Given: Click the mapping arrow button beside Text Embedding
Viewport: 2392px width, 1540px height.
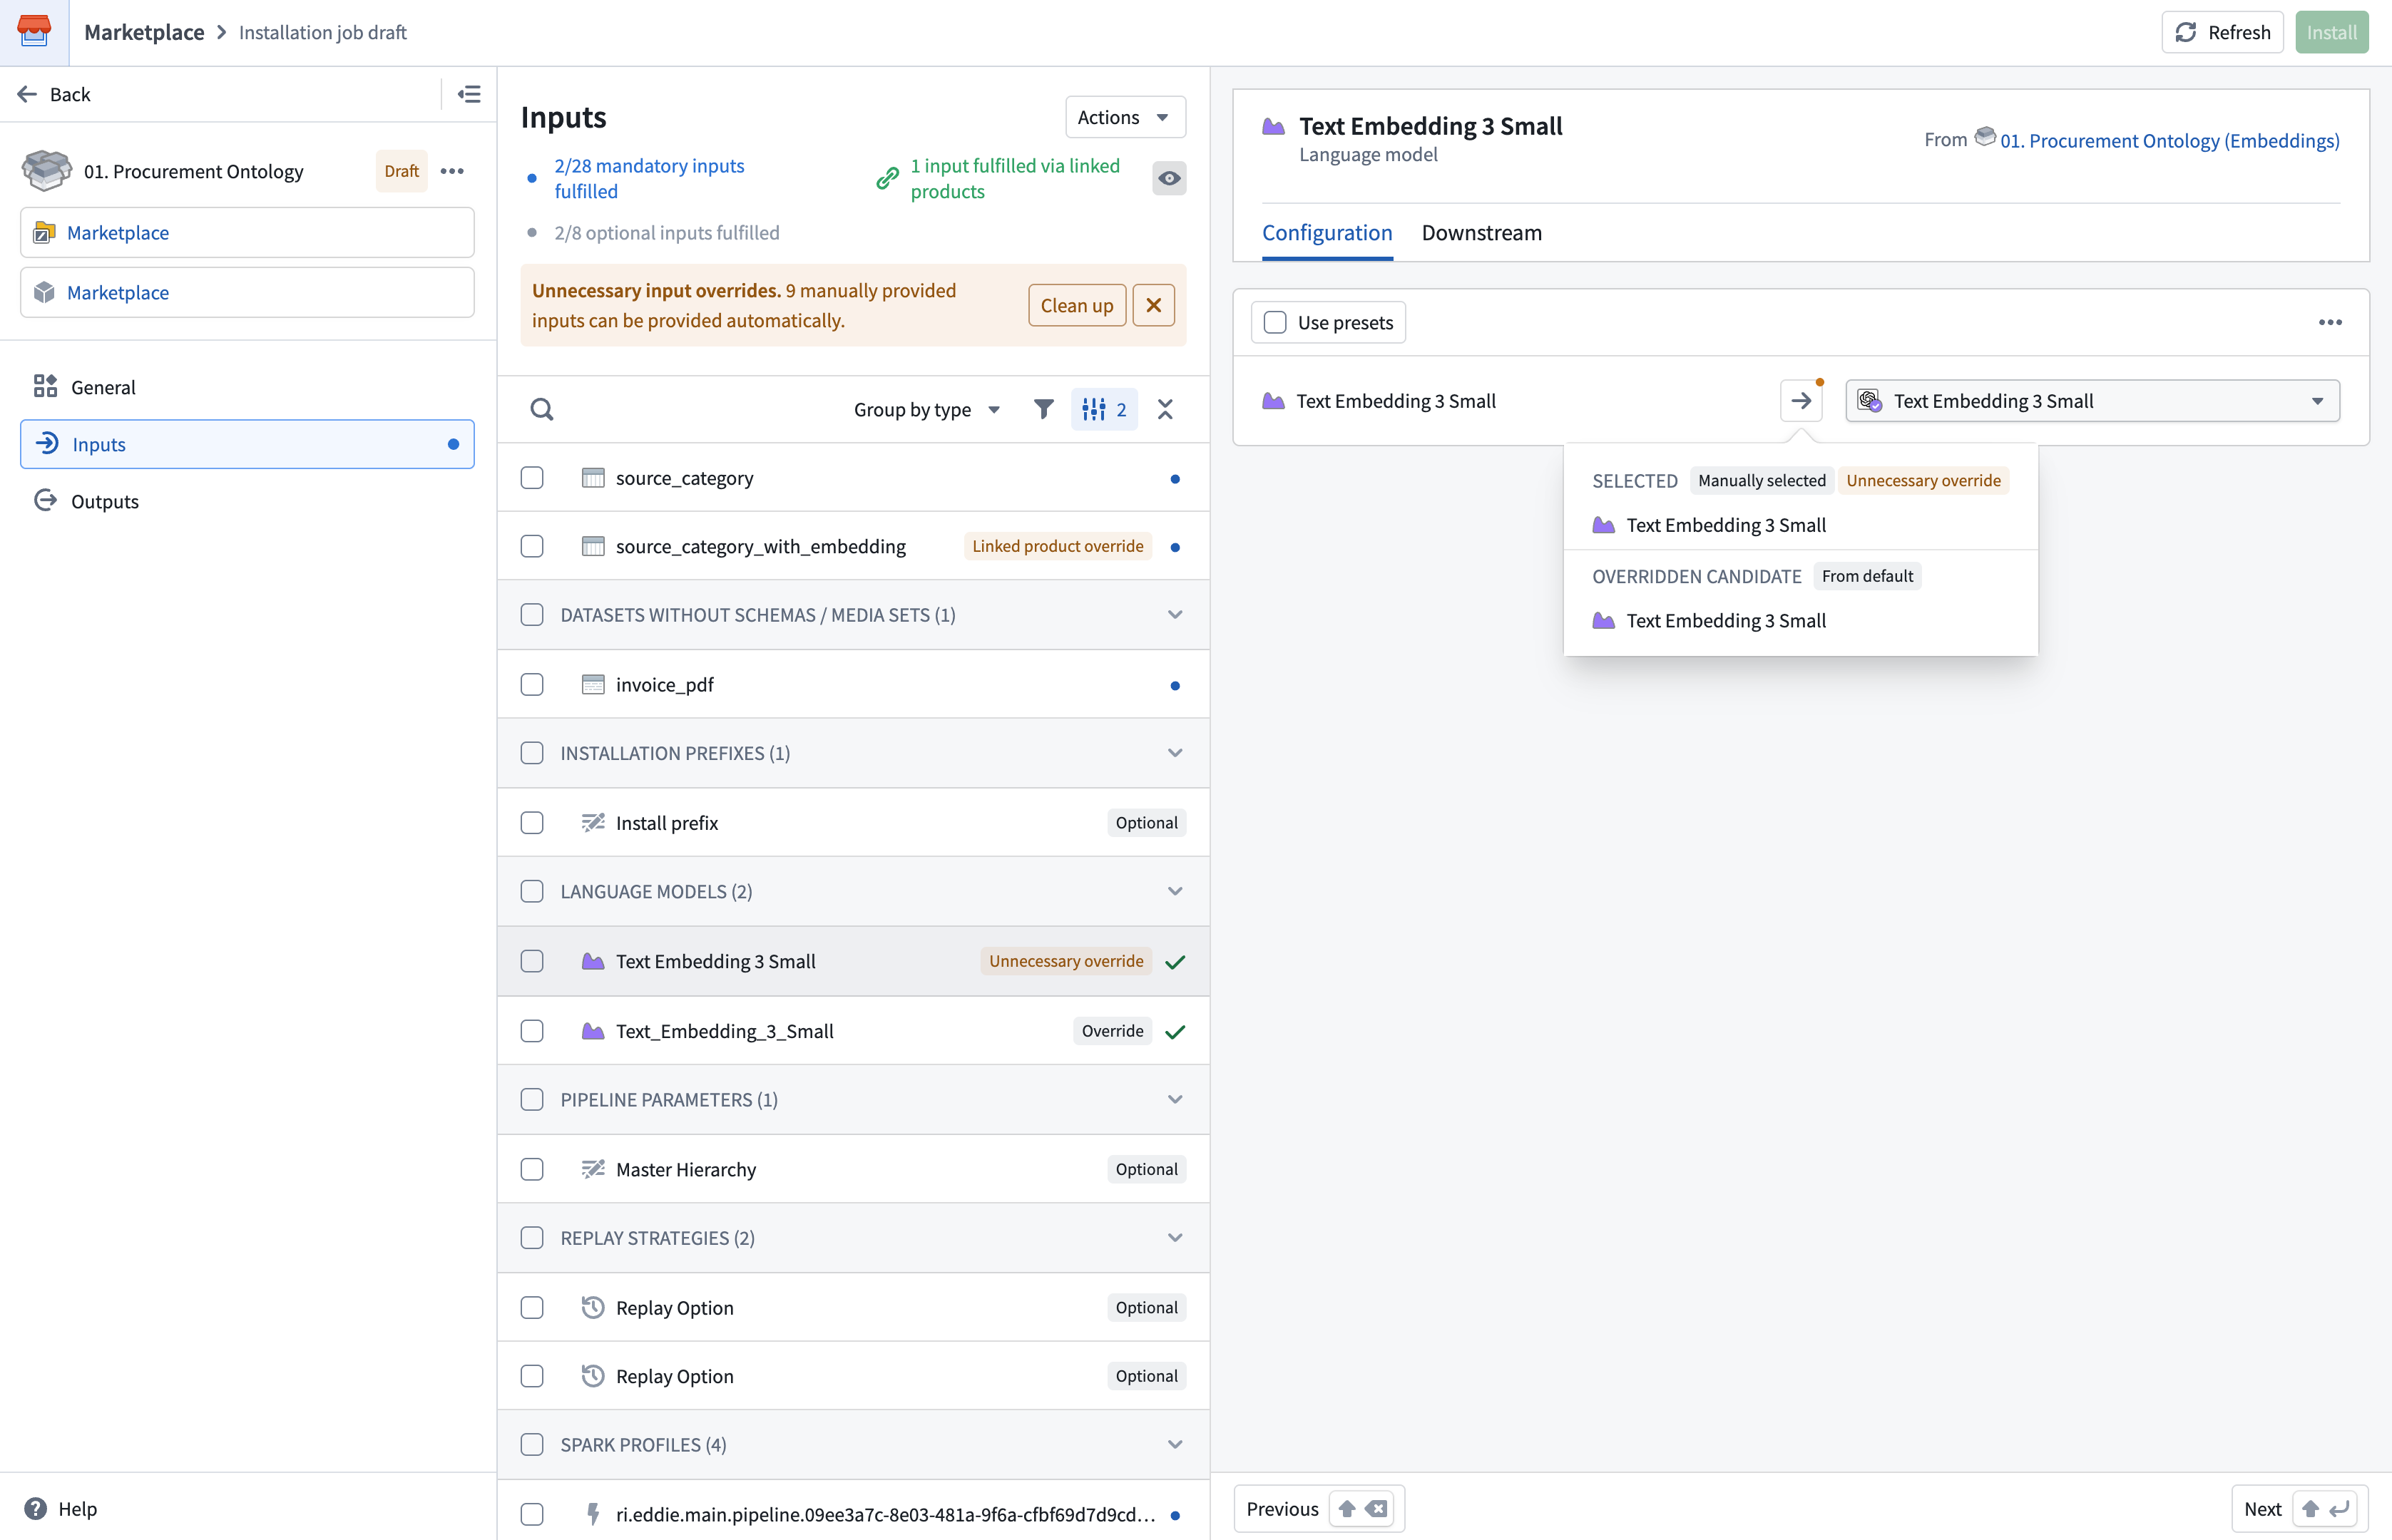Looking at the screenshot, I should [x=1801, y=401].
